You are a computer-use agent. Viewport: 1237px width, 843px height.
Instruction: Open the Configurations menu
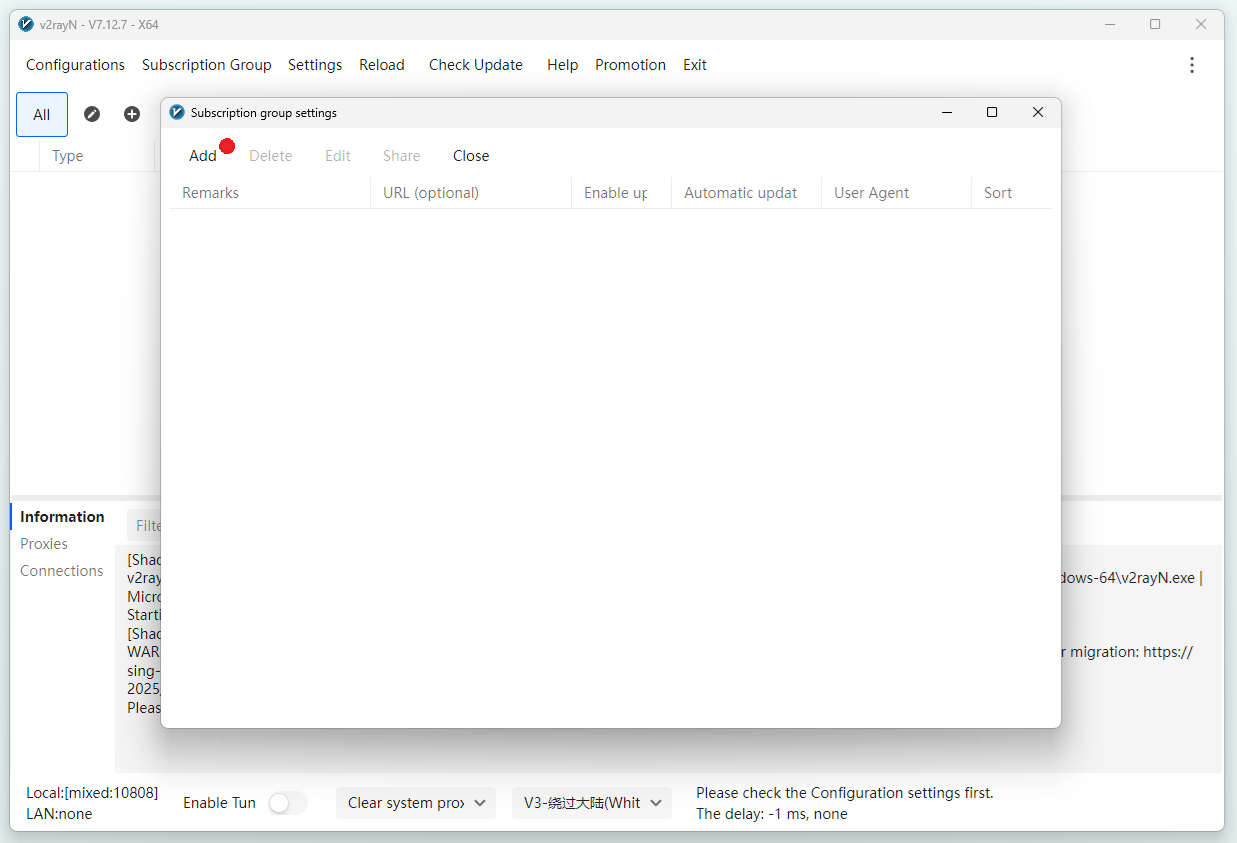pos(75,65)
